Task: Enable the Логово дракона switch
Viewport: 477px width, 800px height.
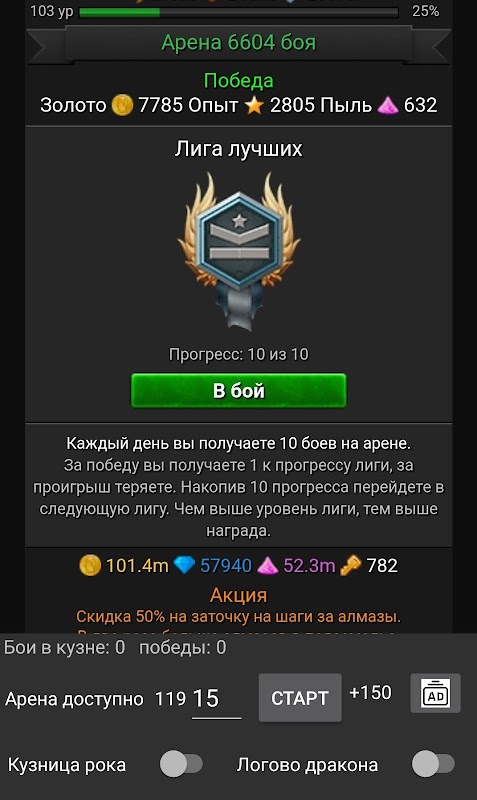Action: [433, 764]
